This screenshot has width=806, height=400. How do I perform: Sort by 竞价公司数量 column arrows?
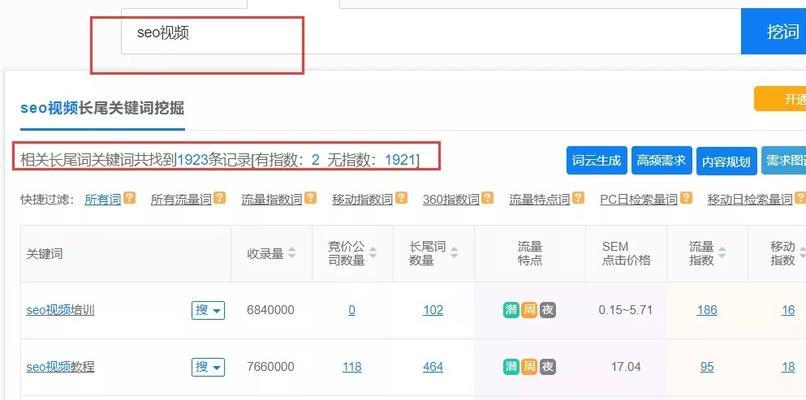[x=373, y=253]
